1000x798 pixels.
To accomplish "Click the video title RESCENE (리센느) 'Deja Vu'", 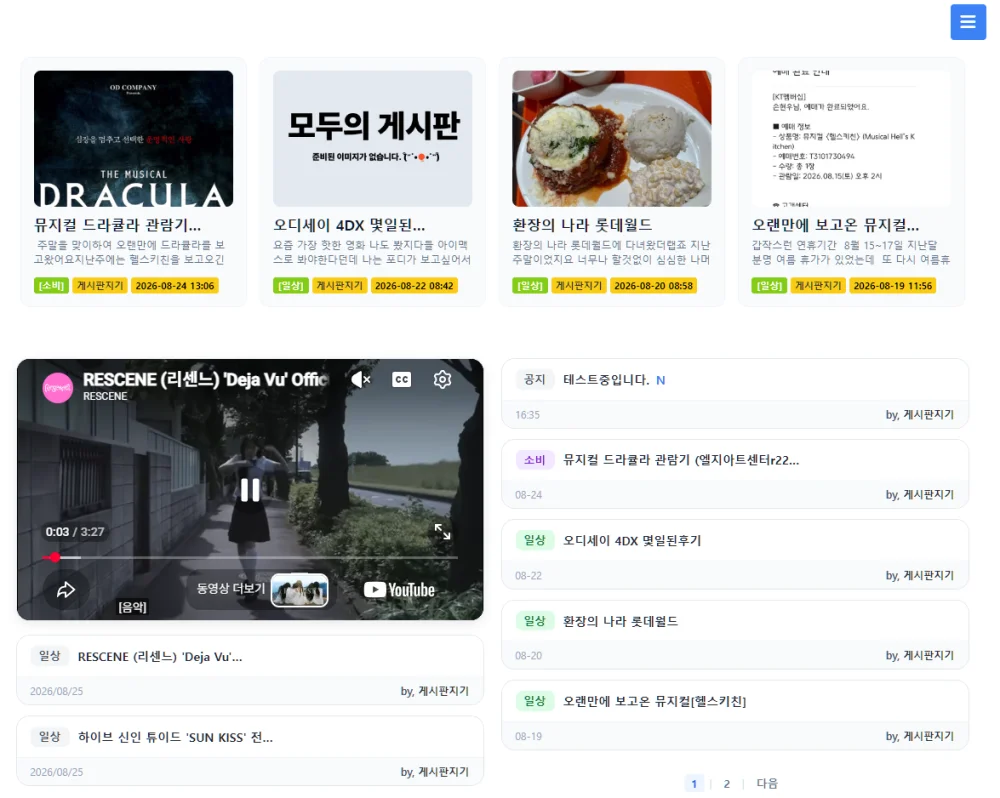I will click(x=205, y=380).
